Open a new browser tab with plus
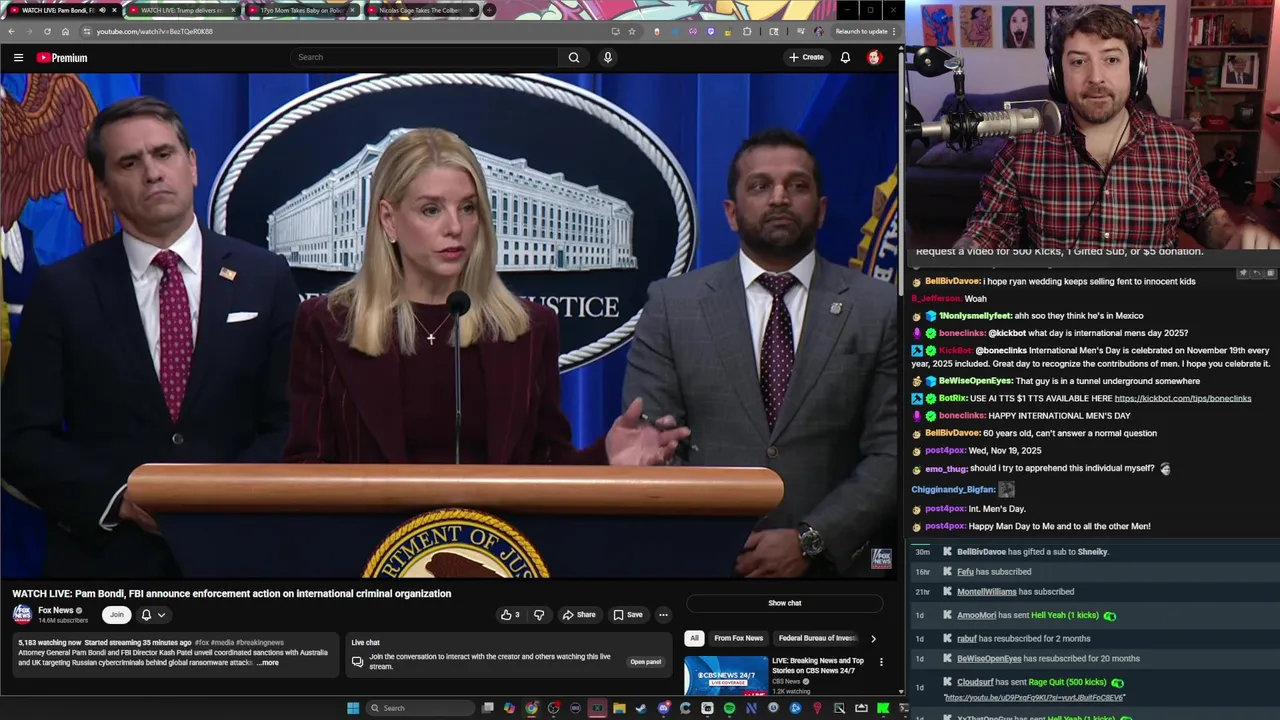 [x=489, y=10]
